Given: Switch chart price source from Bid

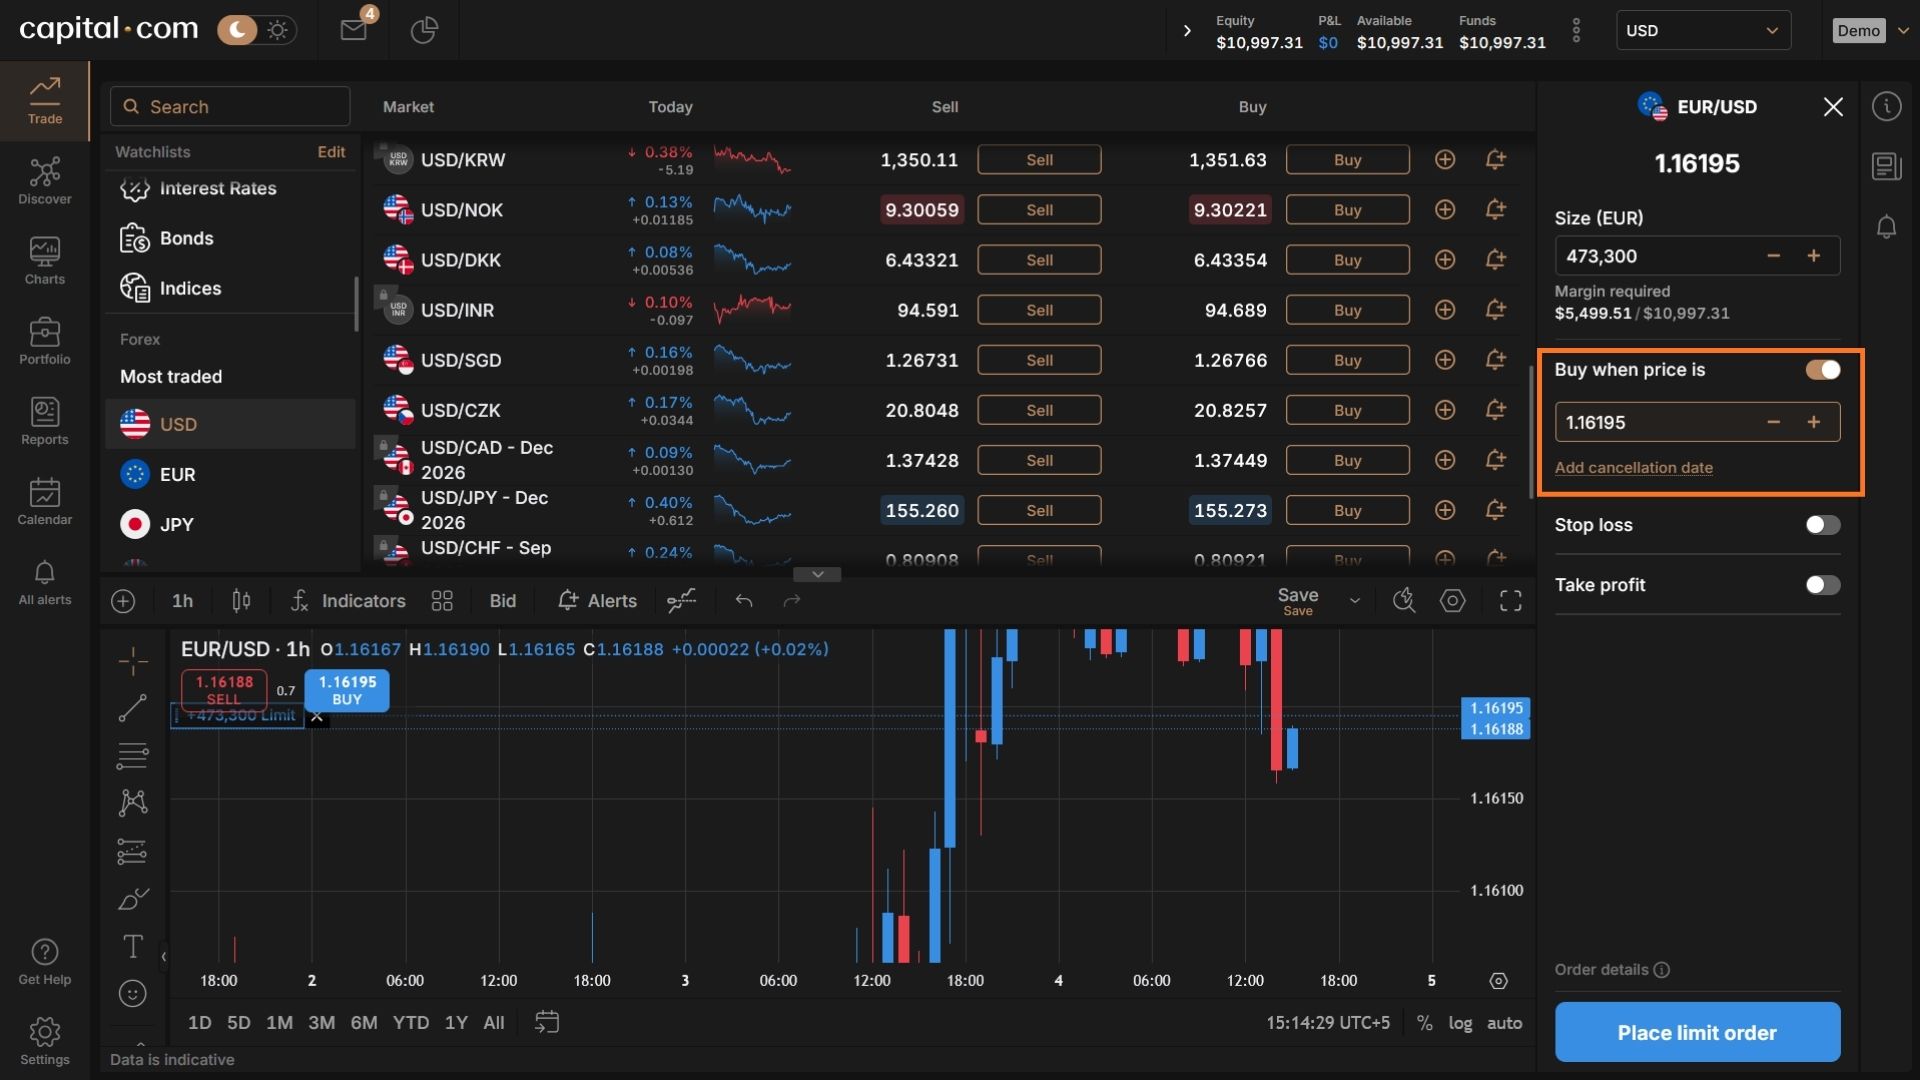Looking at the screenshot, I should [503, 600].
